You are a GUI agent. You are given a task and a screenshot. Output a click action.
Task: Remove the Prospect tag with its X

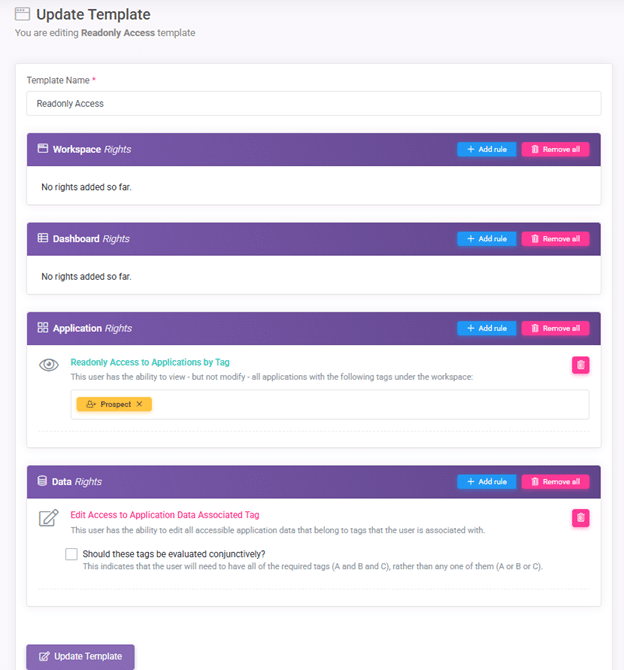point(139,404)
